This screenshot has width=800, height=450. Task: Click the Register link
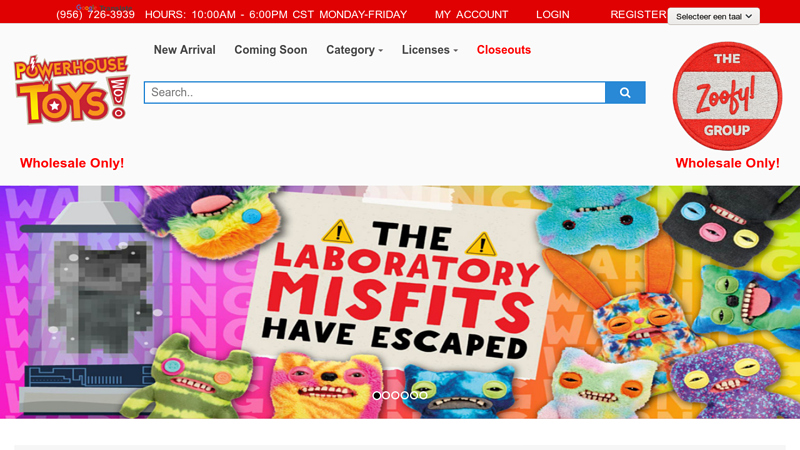point(638,15)
